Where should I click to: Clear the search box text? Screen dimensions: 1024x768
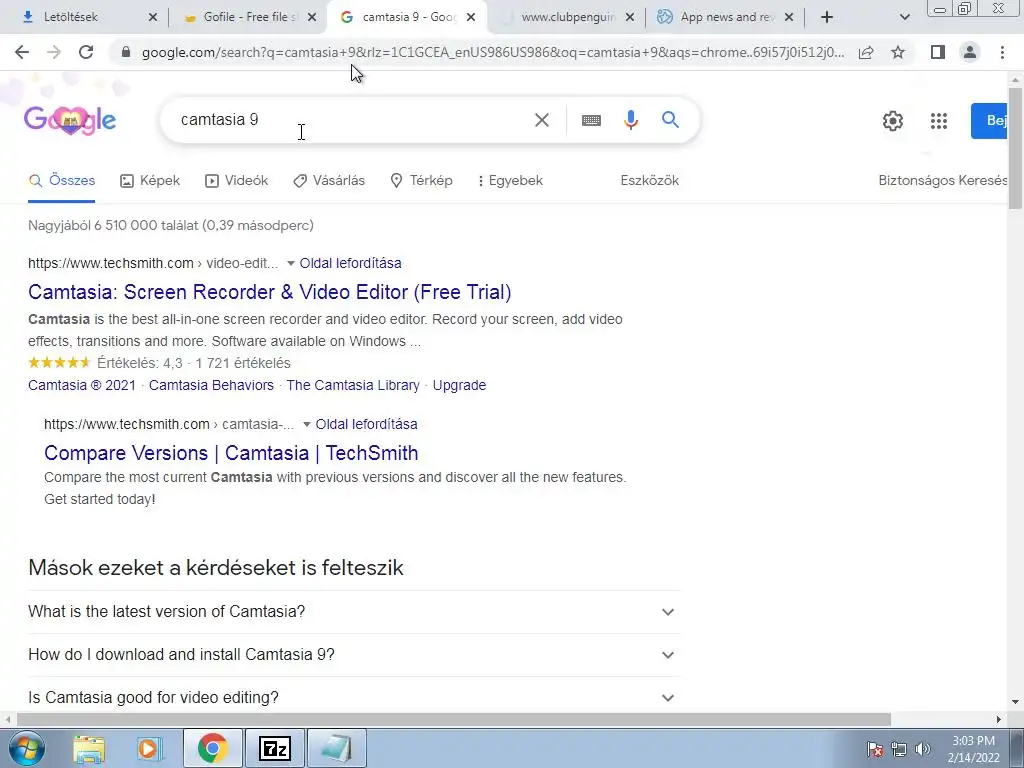[541, 120]
